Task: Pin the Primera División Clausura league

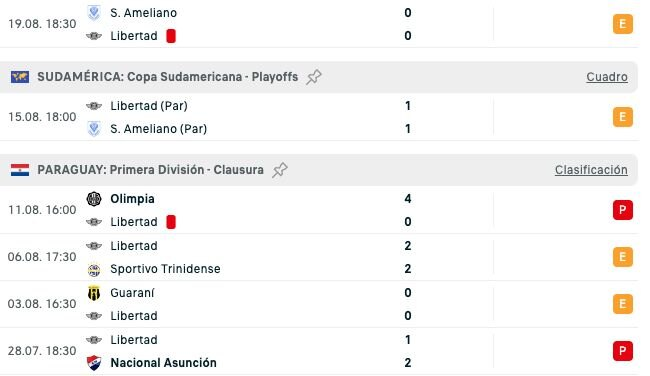Action: click(x=280, y=170)
